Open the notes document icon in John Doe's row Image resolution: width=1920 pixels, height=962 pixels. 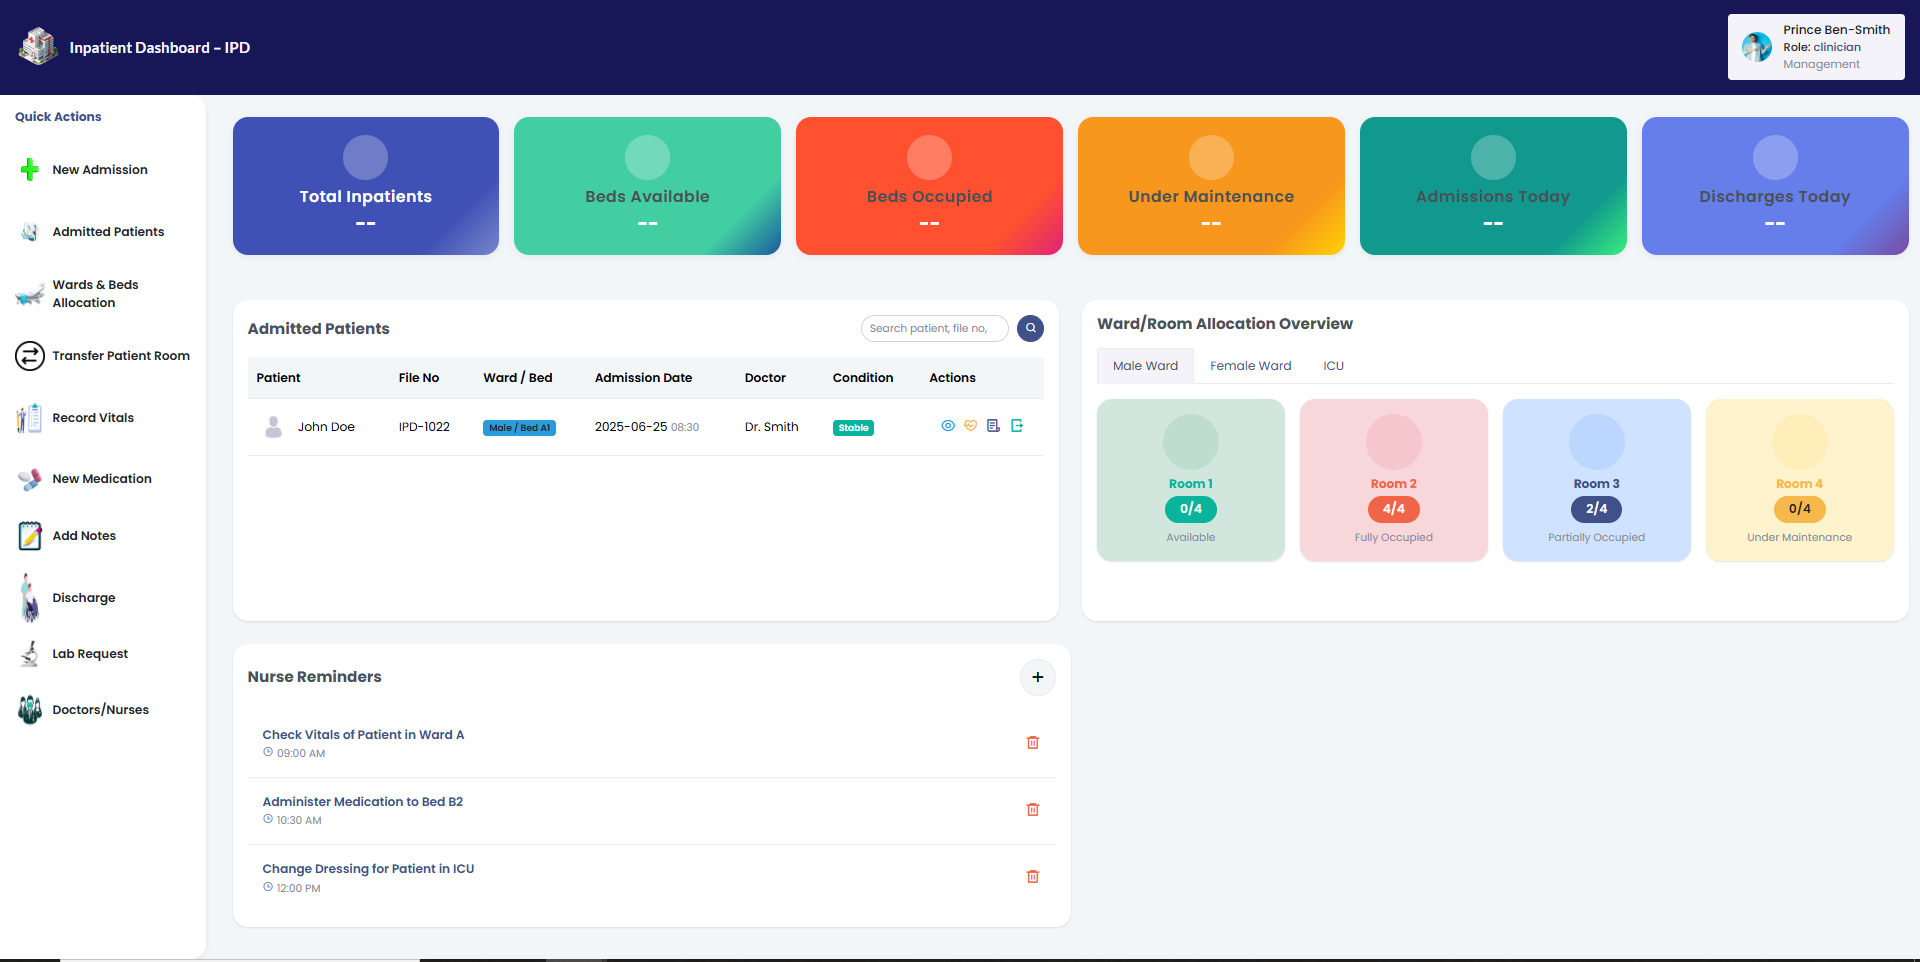[x=993, y=426]
